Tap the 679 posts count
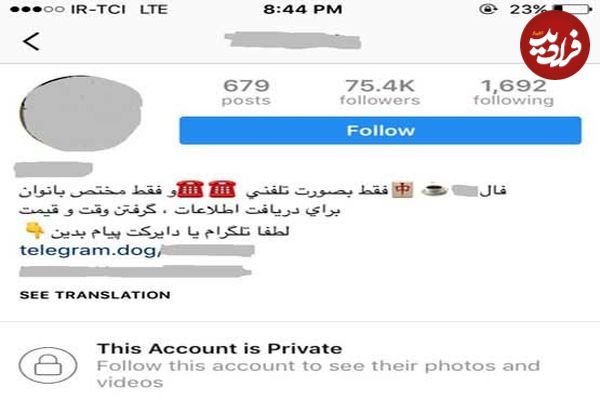Screen dimensions: 600x400 pyautogui.click(x=246, y=92)
